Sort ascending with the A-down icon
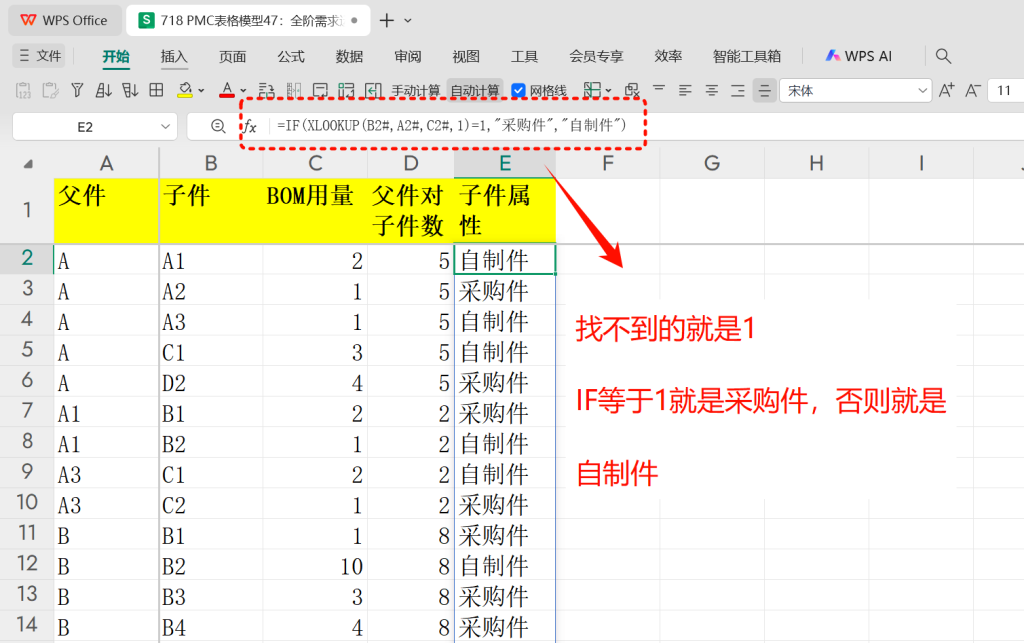 pyautogui.click(x=103, y=90)
